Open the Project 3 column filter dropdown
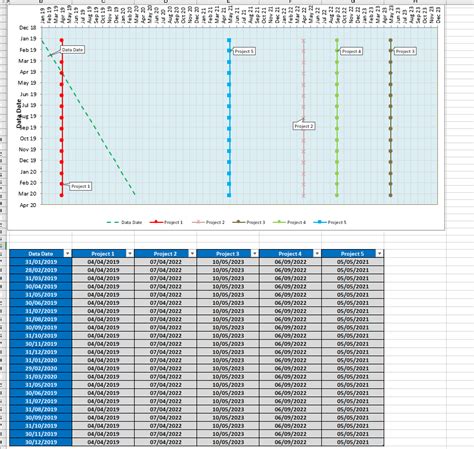 255,254
